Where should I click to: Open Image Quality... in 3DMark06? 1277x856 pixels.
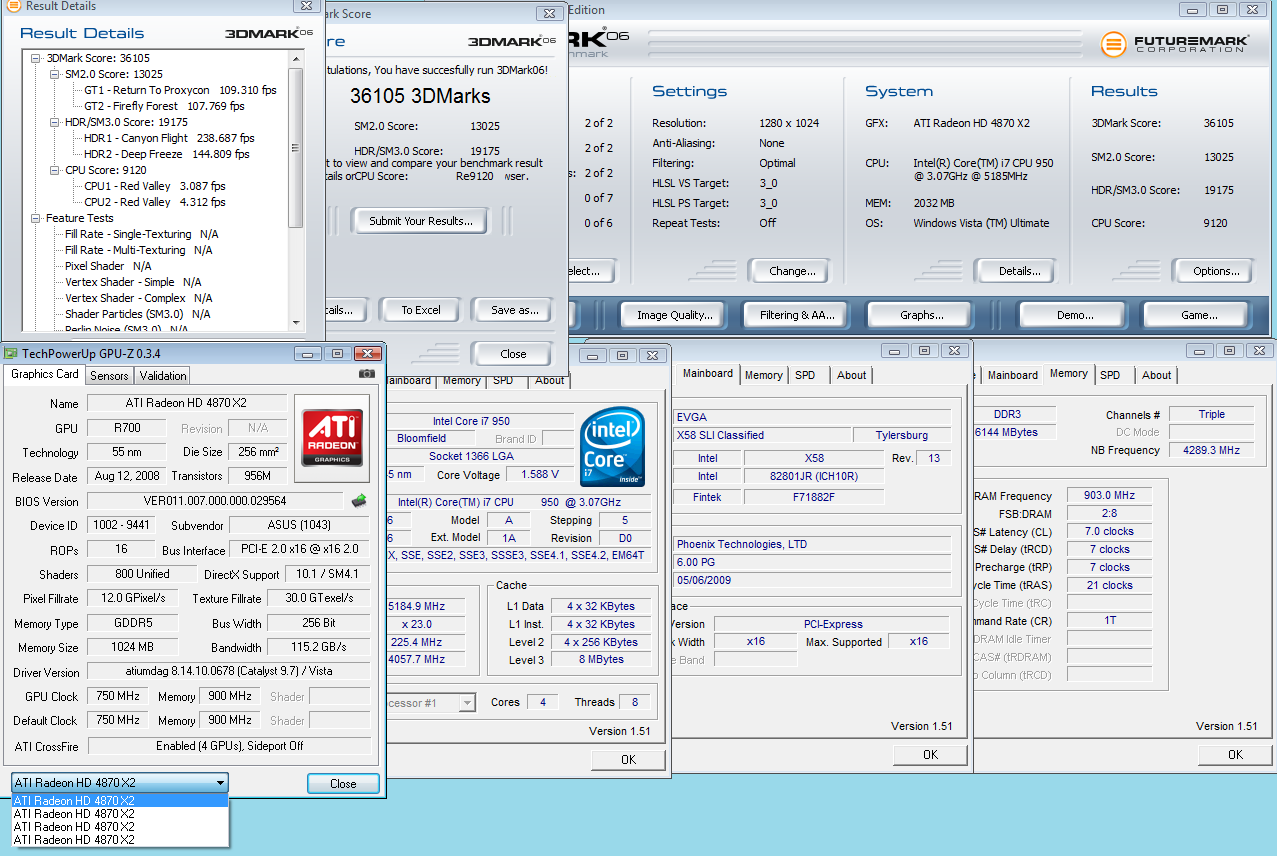675,315
